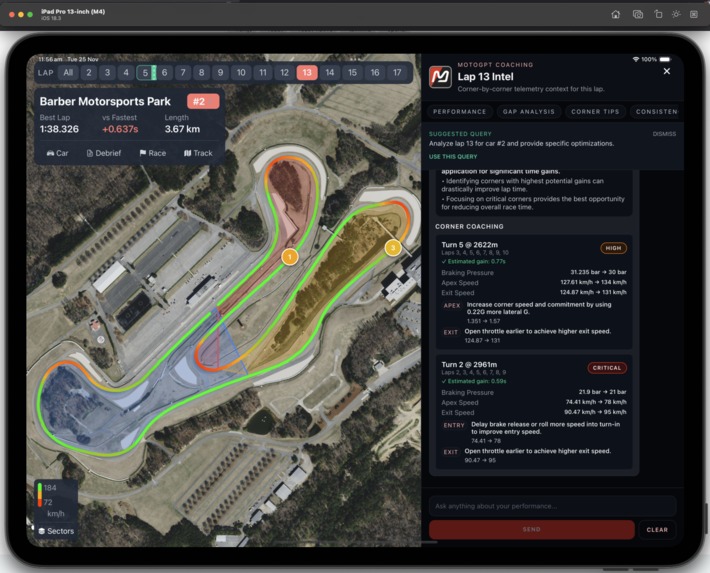Take a simulator screenshot with camera icon
Screen dimensions: 710x573
click(x=638, y=14)
